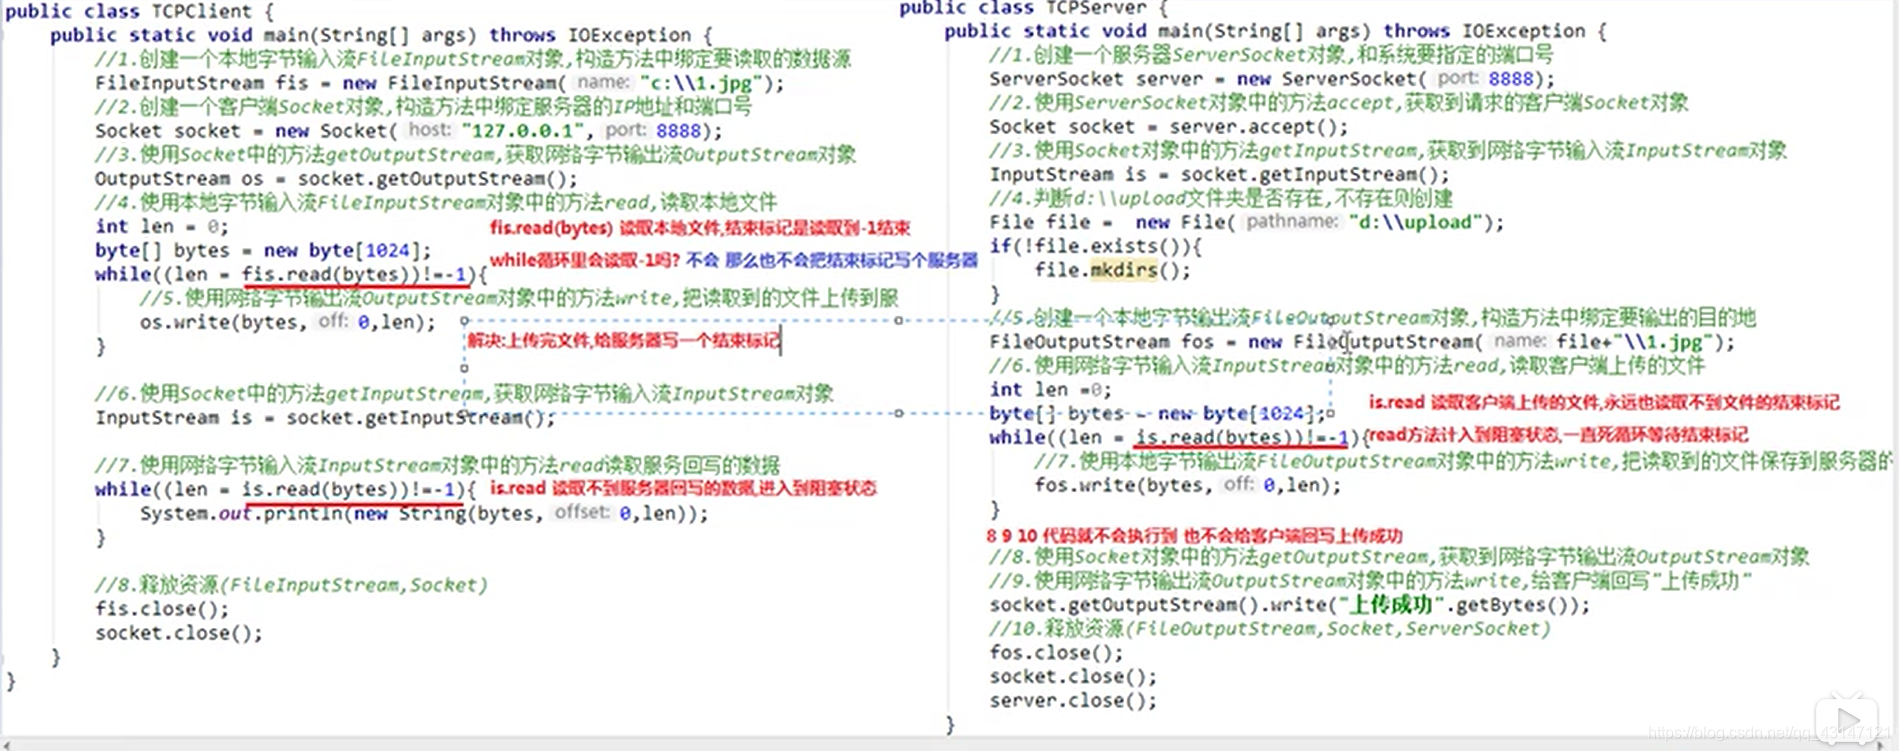Click the 'pathname:' parameter hint label
This screenshot has width=1899, height=751.
[x=1292, y=222]
